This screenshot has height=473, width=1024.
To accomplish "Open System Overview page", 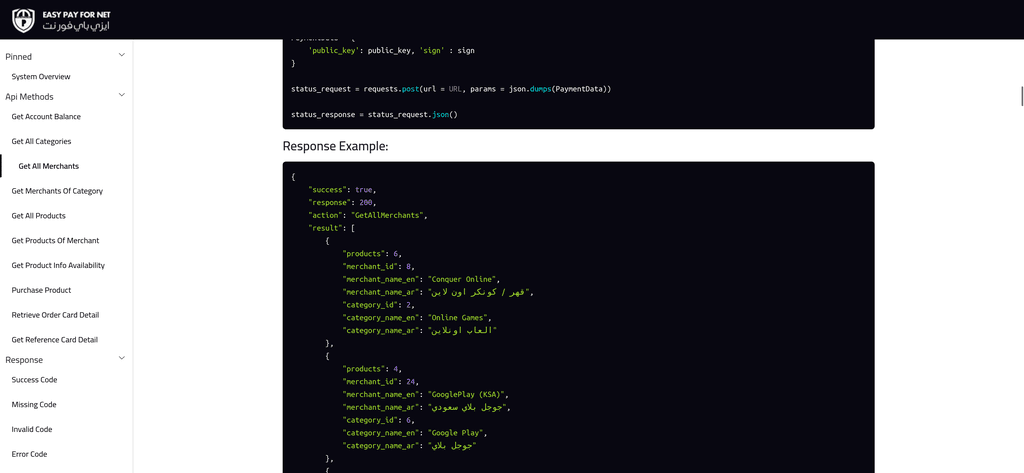I will 40,77.
